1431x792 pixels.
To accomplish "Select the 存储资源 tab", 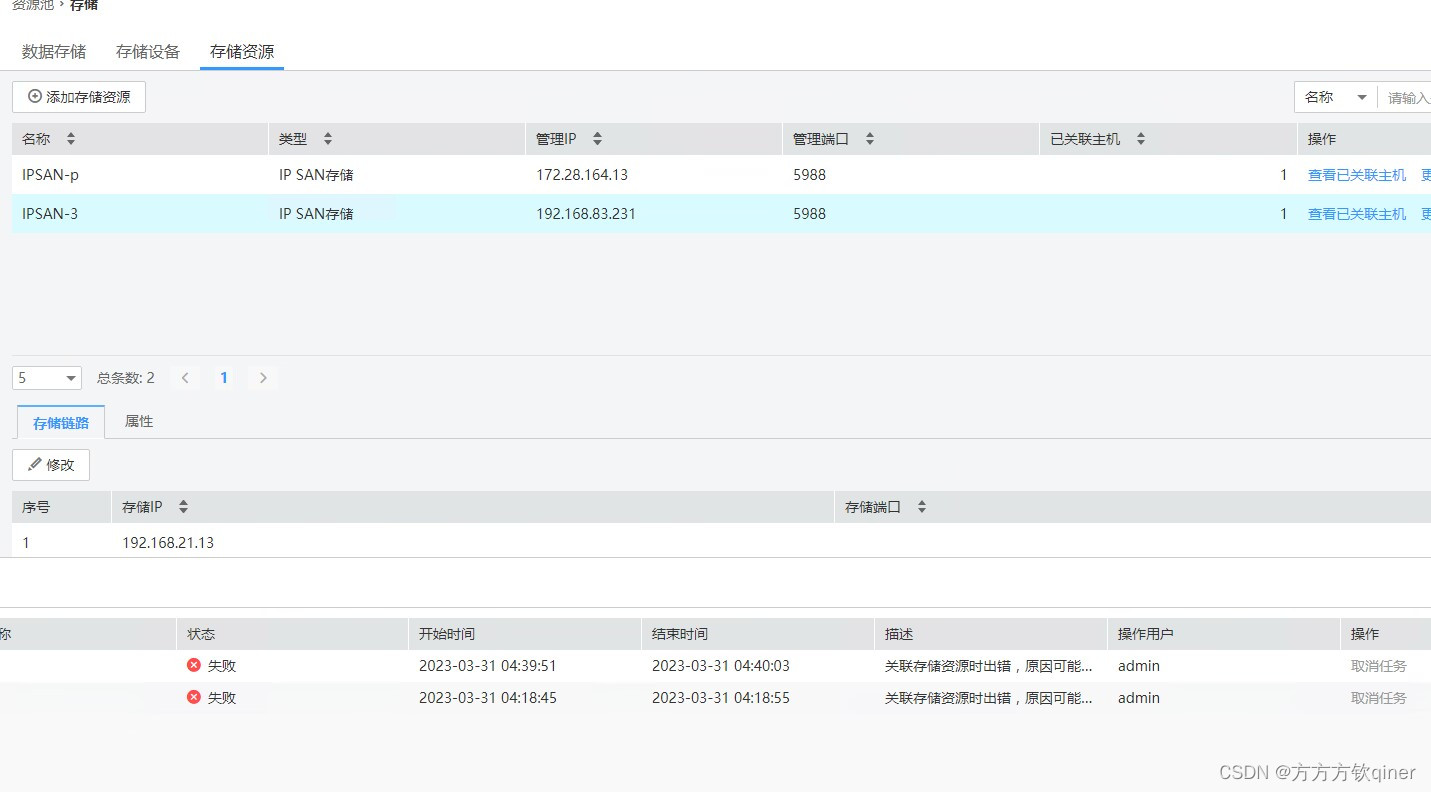I will click(242, 52).
